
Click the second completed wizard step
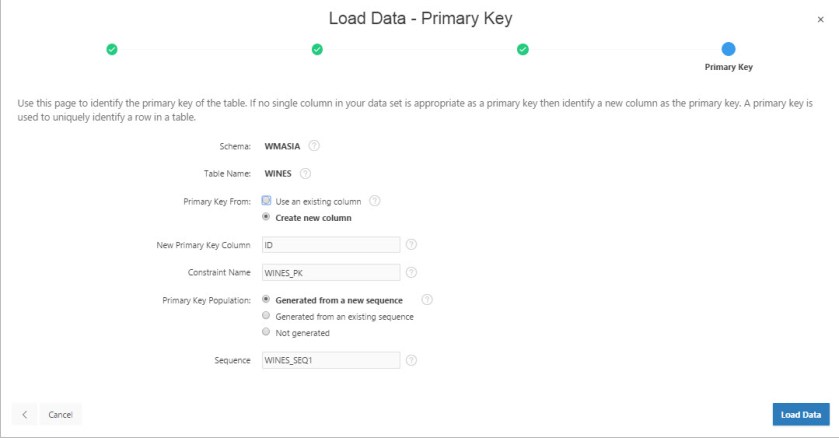[x=317, y=48]
